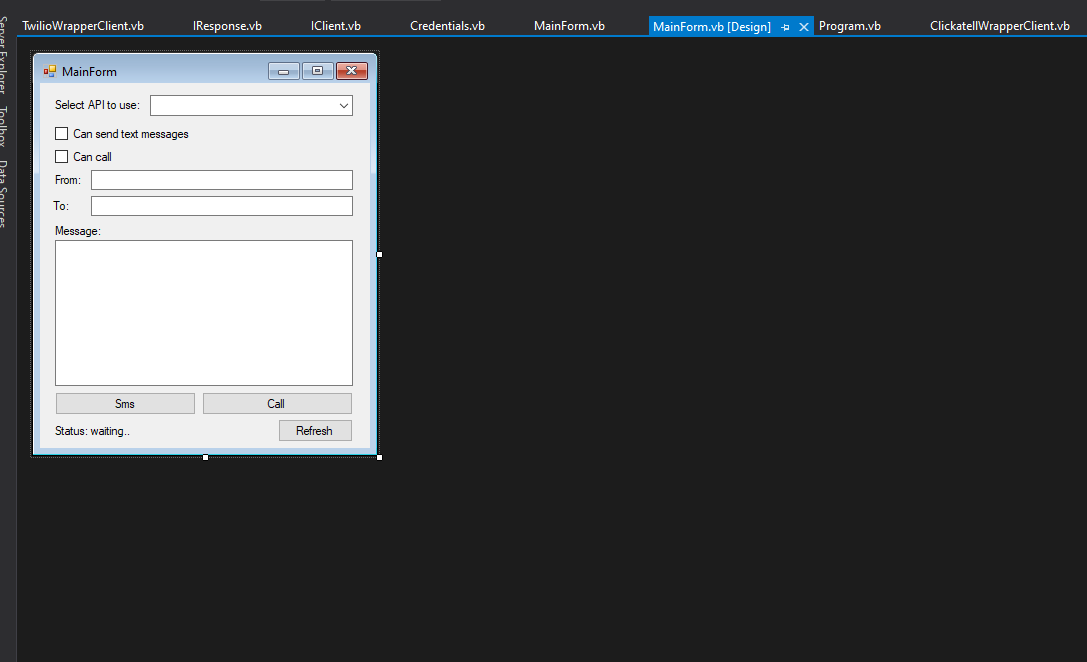Click the To input field

pyautogui.click(x=222, y=206)
